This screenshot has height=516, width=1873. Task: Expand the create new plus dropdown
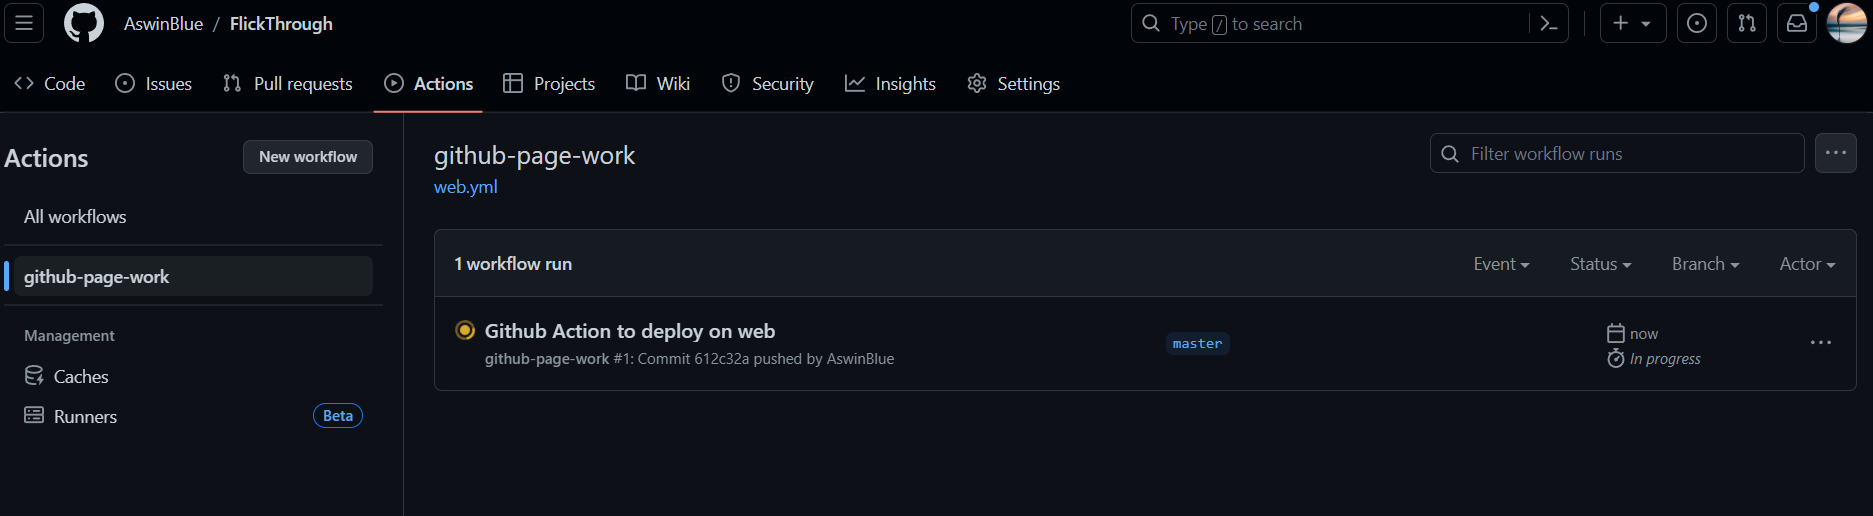1633,23
